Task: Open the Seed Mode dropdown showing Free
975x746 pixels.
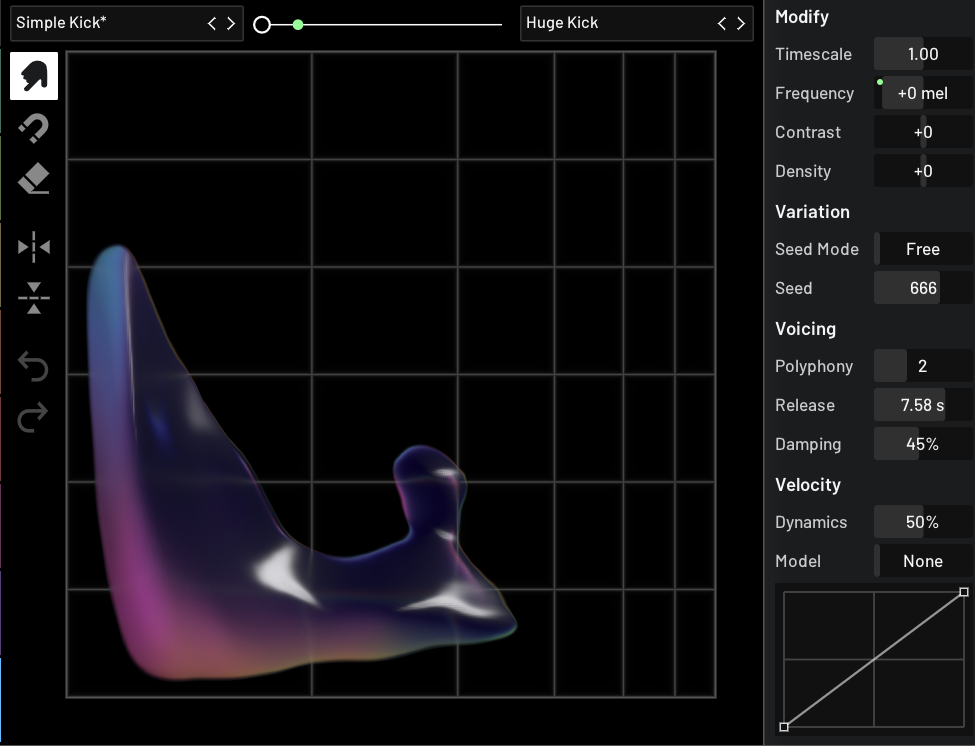Action: 923,249
